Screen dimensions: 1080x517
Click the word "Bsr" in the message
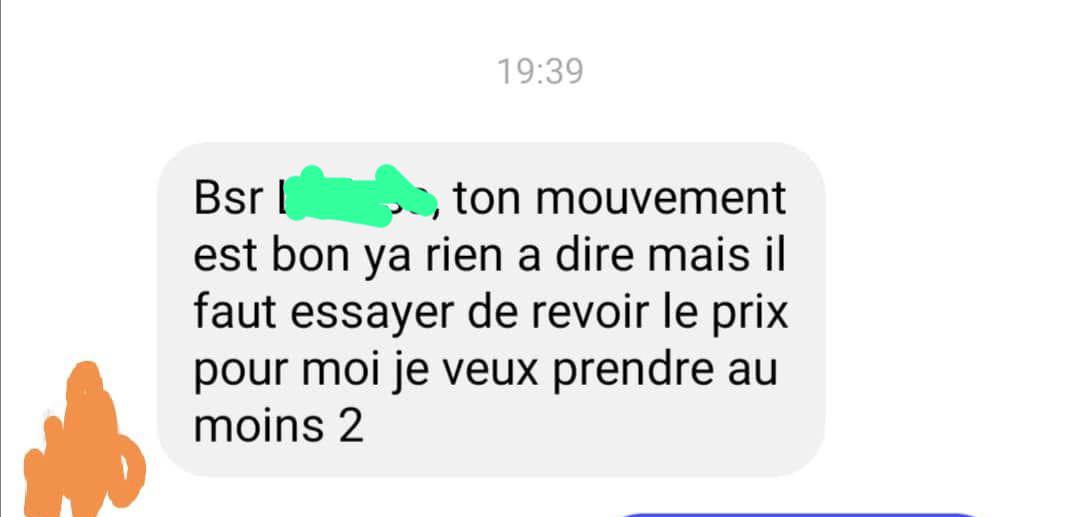click(228, 199)
